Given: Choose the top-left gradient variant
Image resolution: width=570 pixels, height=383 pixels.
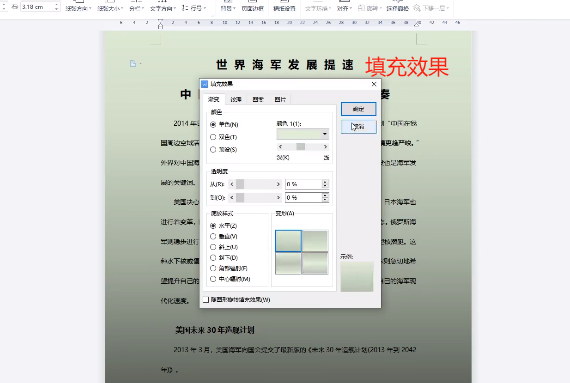Looking at the screenshot, I should [x=288, y=241].
